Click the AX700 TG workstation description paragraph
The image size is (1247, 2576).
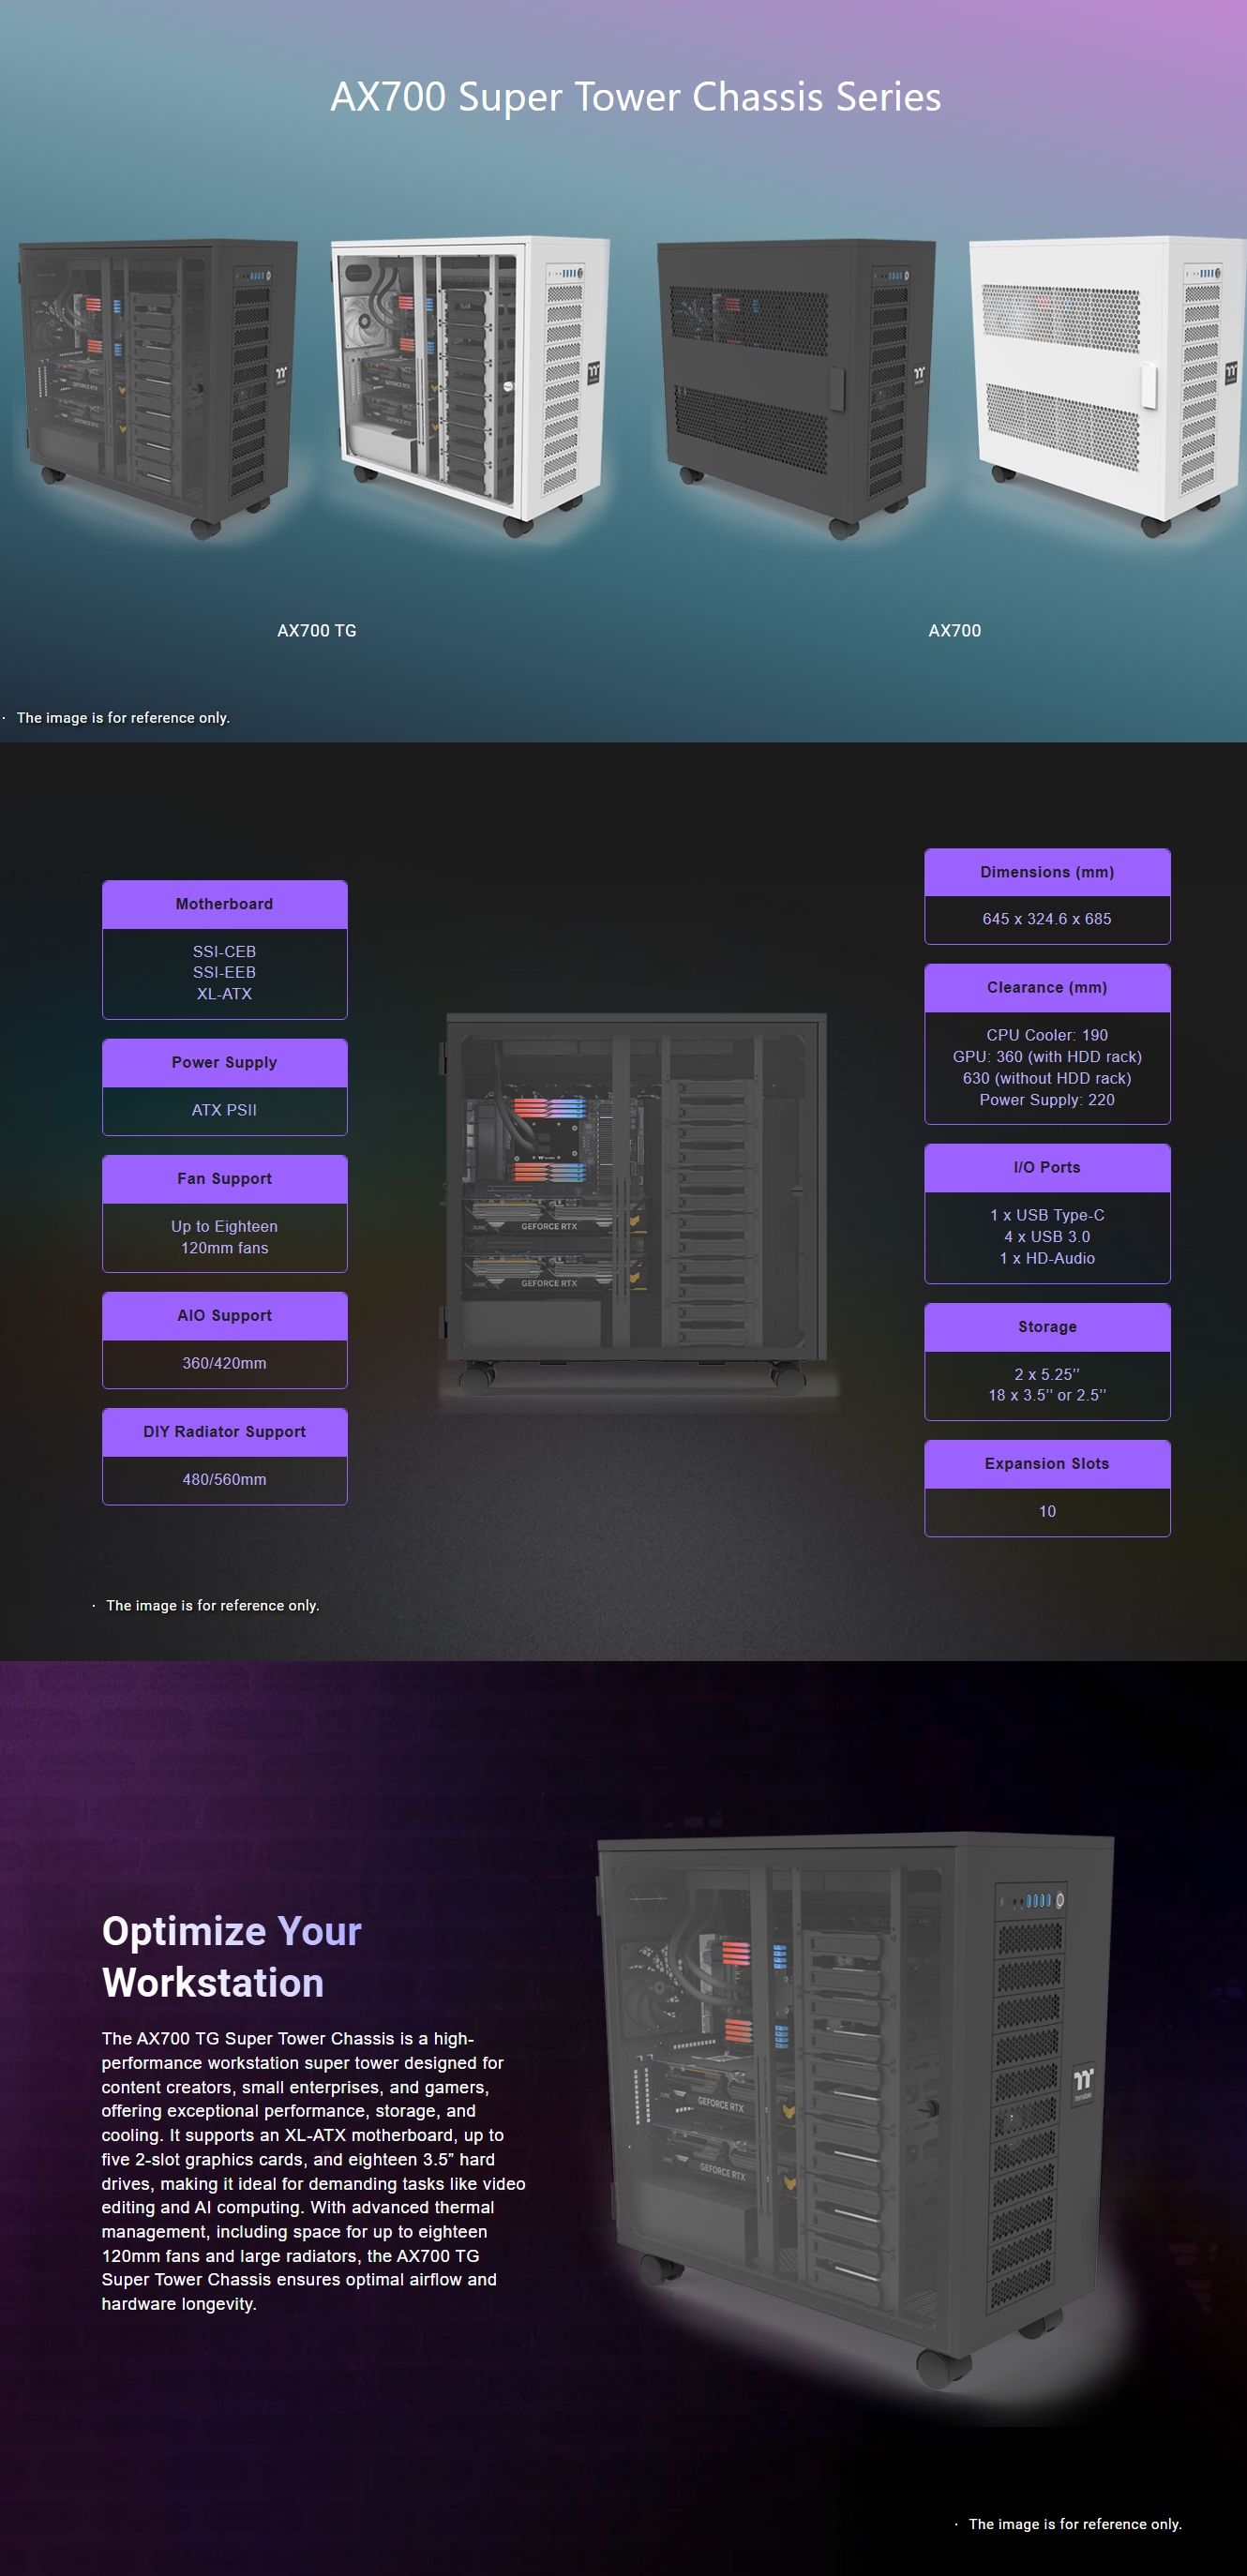click(313, 2171)
